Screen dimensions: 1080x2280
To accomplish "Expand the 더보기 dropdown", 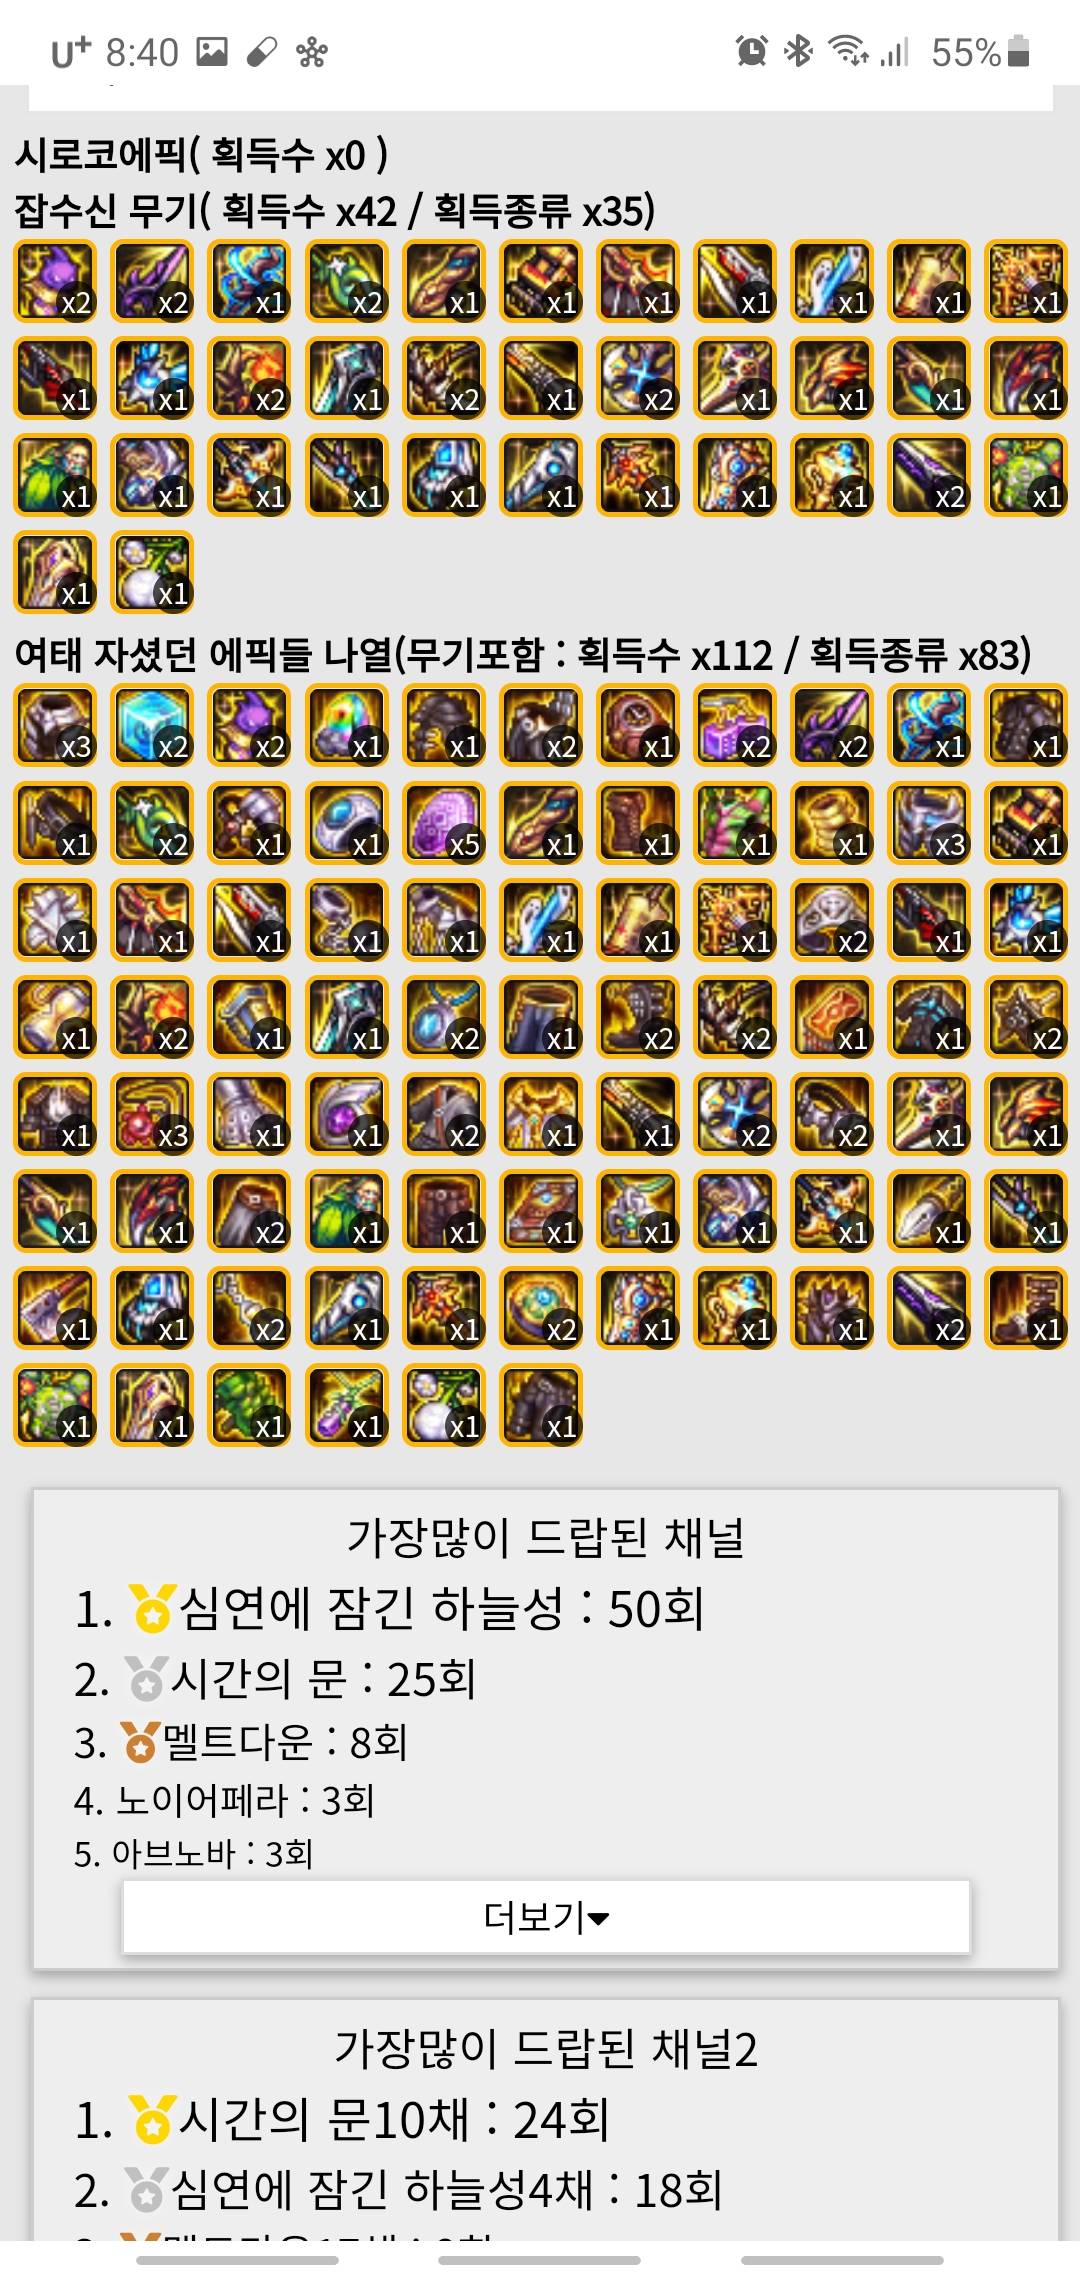I will [x=546, y=1916].
